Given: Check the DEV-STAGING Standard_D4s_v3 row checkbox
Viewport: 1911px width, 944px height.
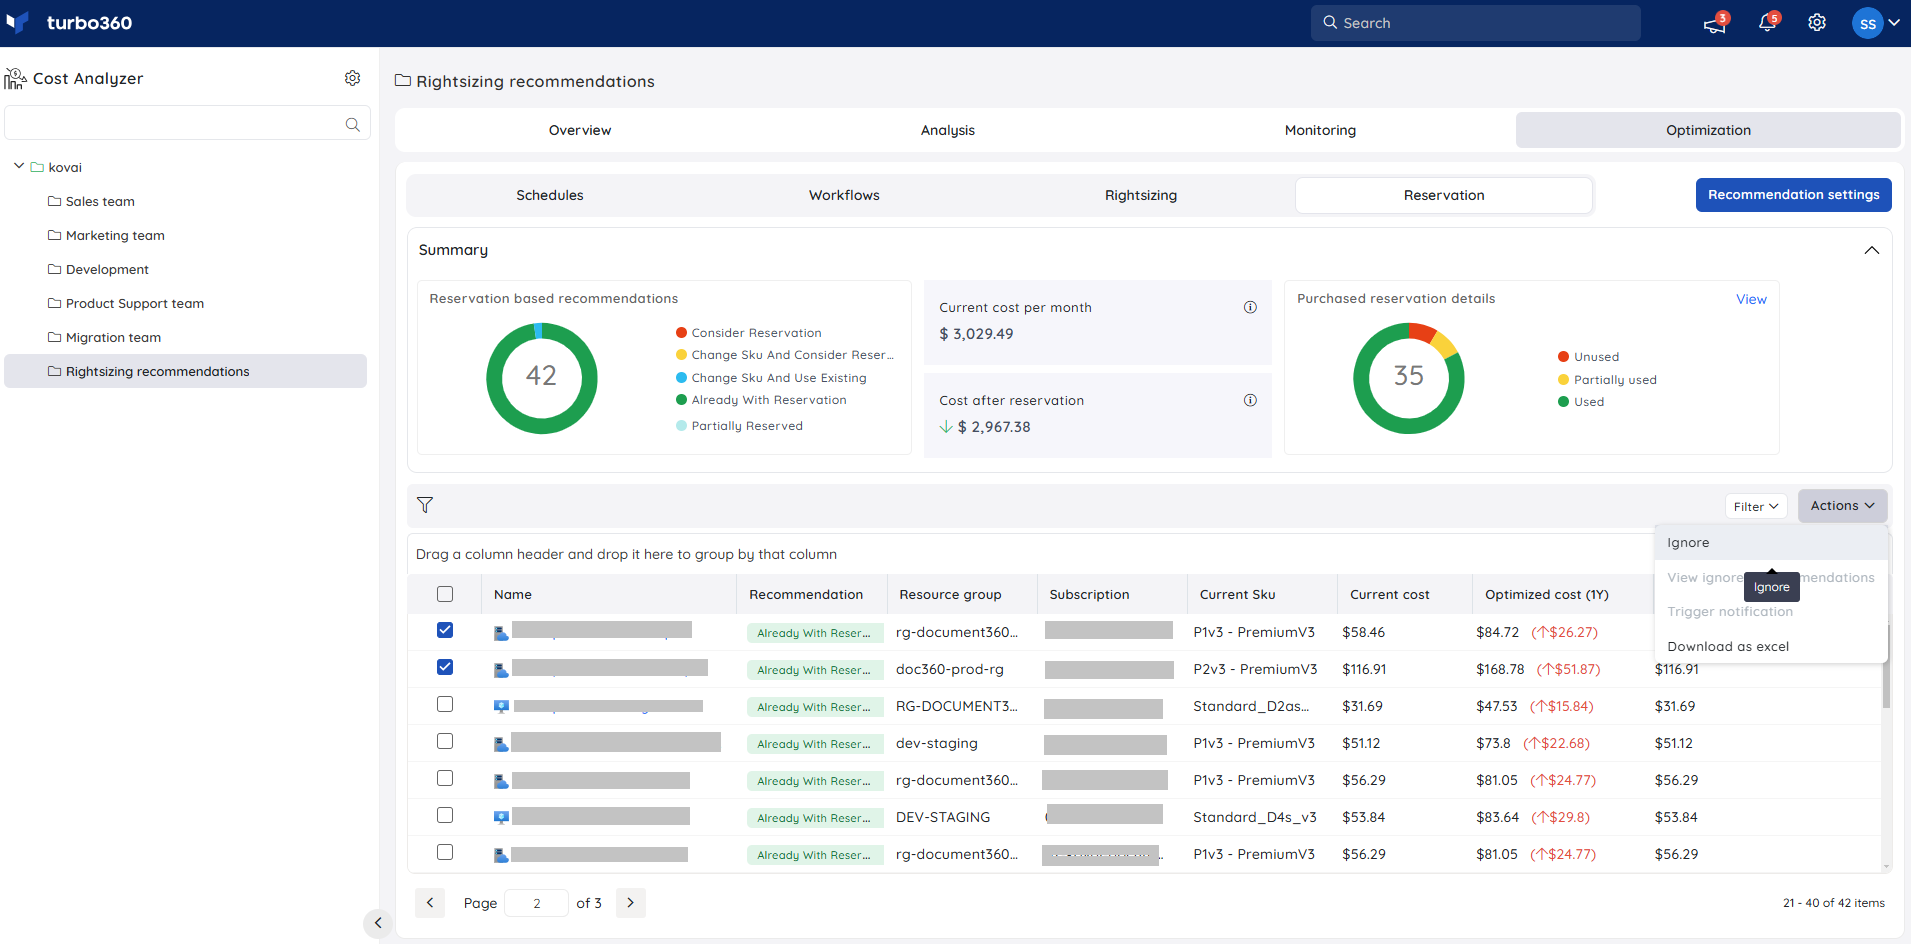Looking at the screenshot, I should (445, 815).
